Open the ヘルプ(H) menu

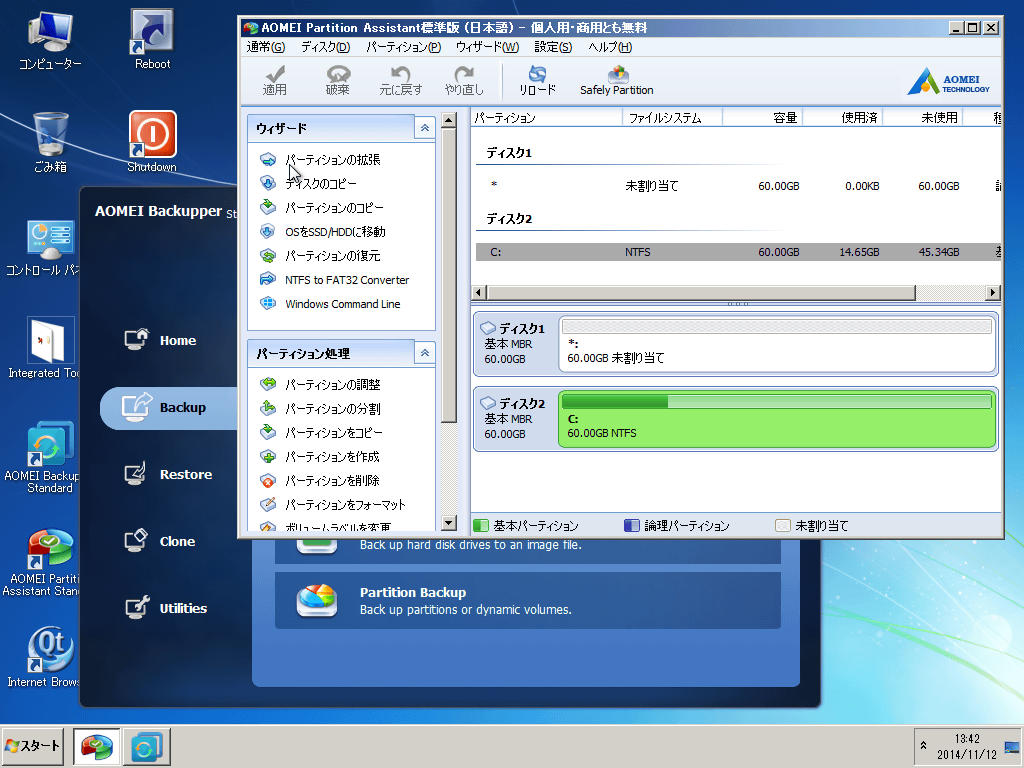[610, 47]
